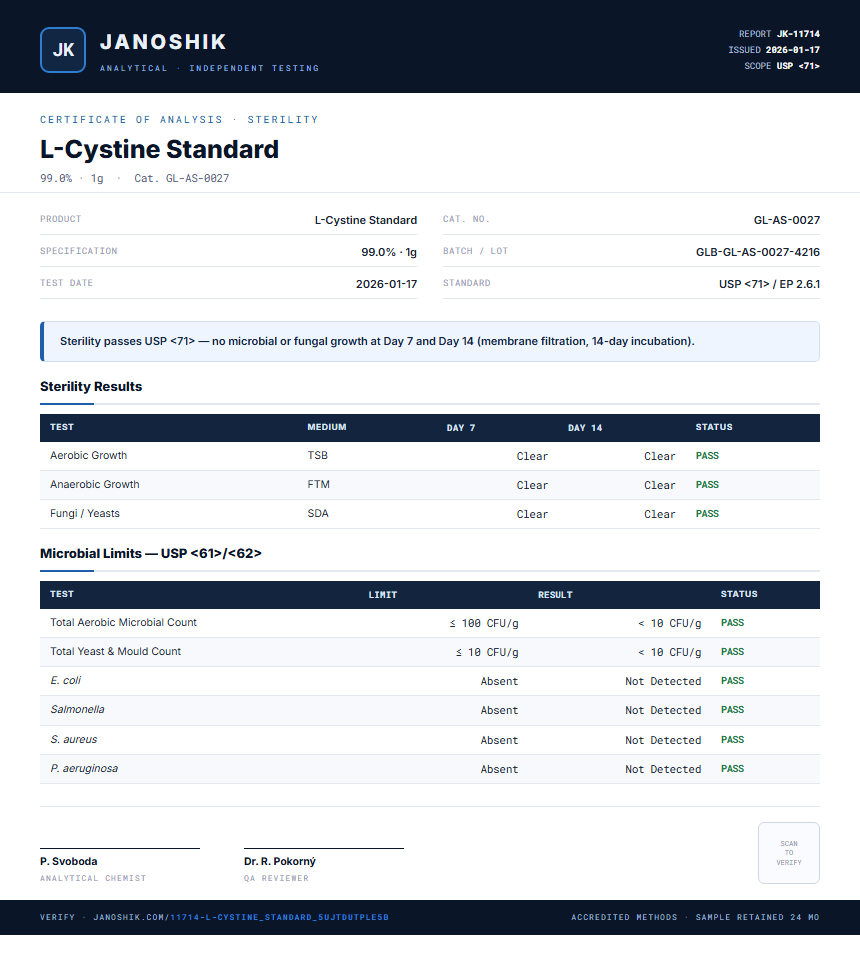Click the Scan to Verify QR box

pyautogui.click(x=789, y=853)
